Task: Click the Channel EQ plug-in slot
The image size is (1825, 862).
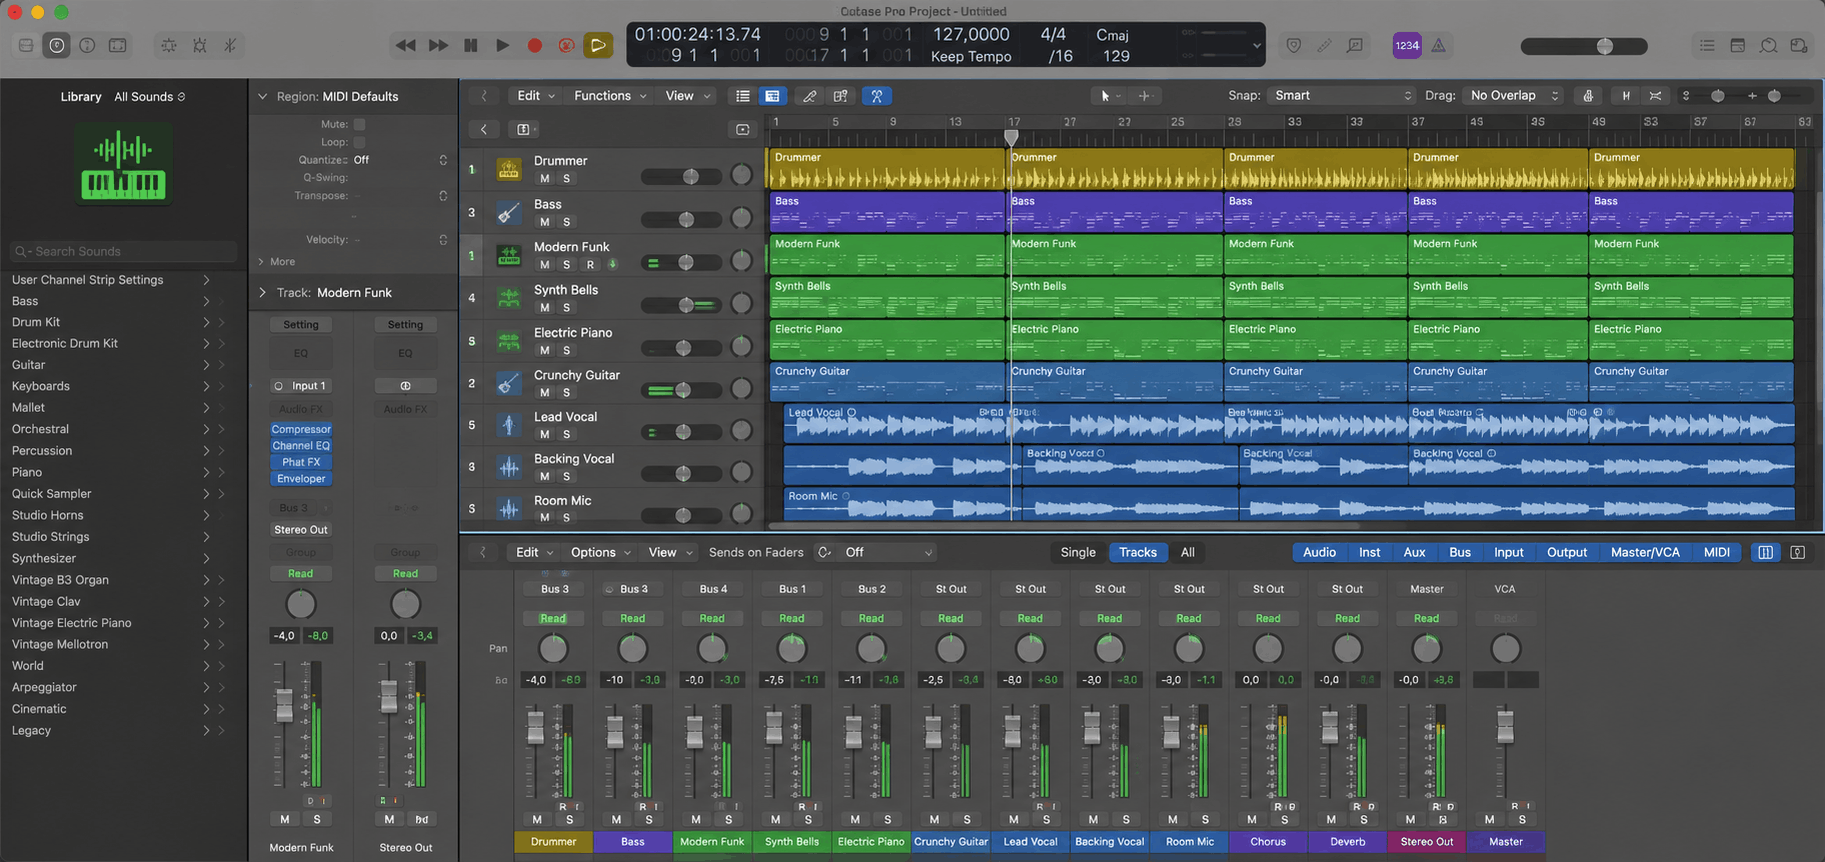Action: point(301,446)
